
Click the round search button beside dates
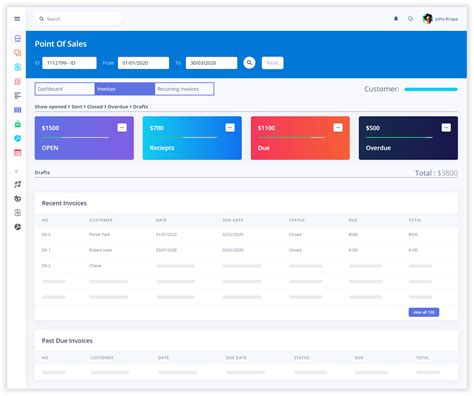(249, 63)
